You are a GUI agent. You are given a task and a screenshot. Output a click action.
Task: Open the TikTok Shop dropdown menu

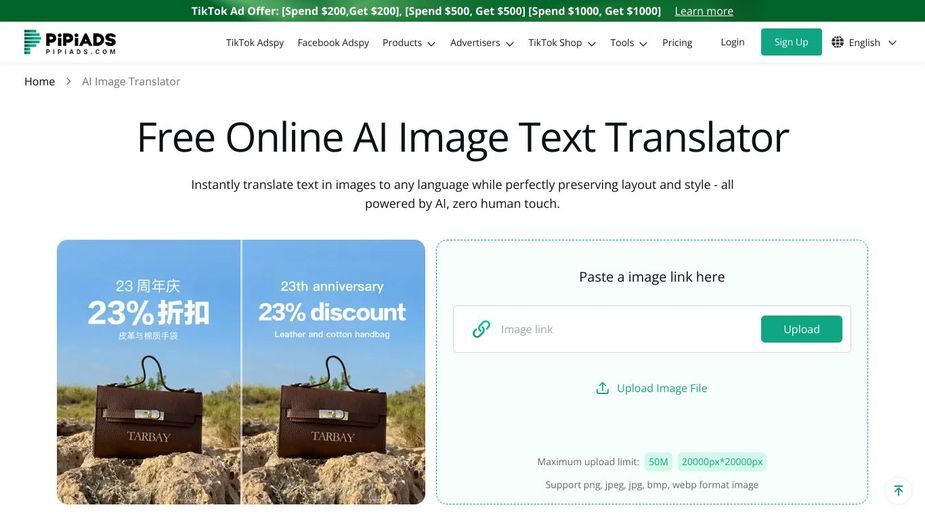[562, 42]
